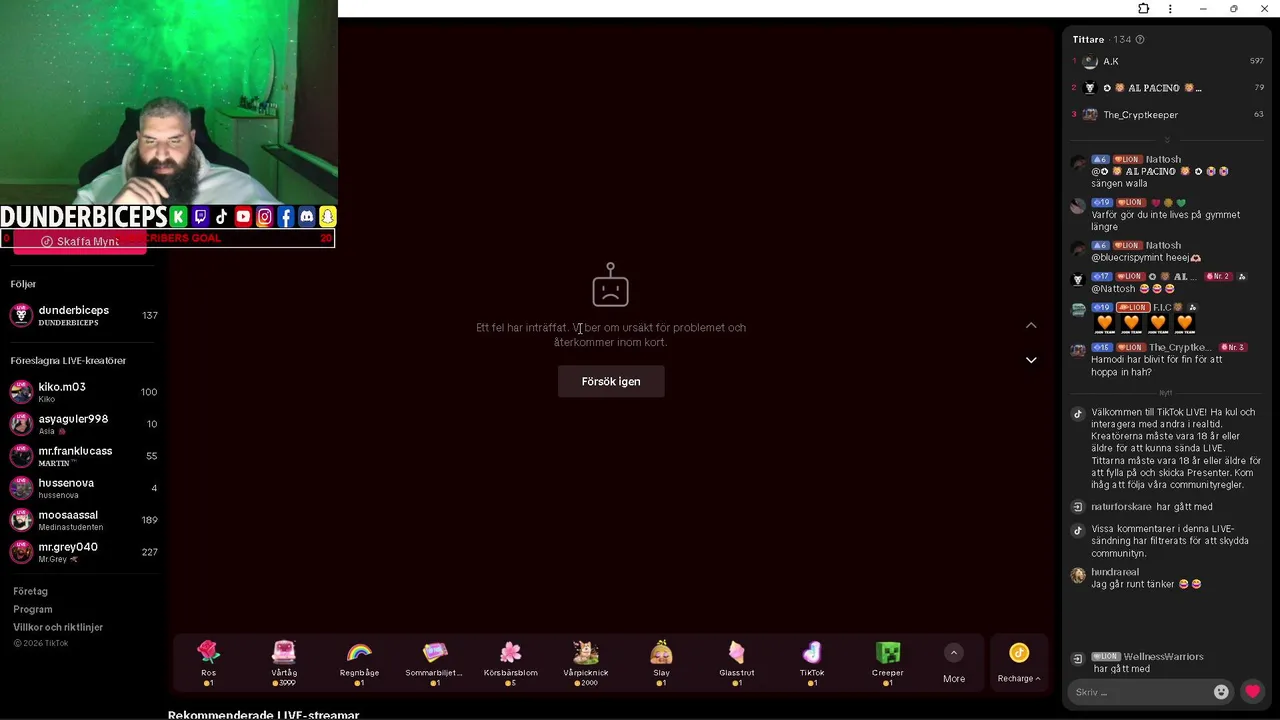Click the heart like button

point(1252,691)
